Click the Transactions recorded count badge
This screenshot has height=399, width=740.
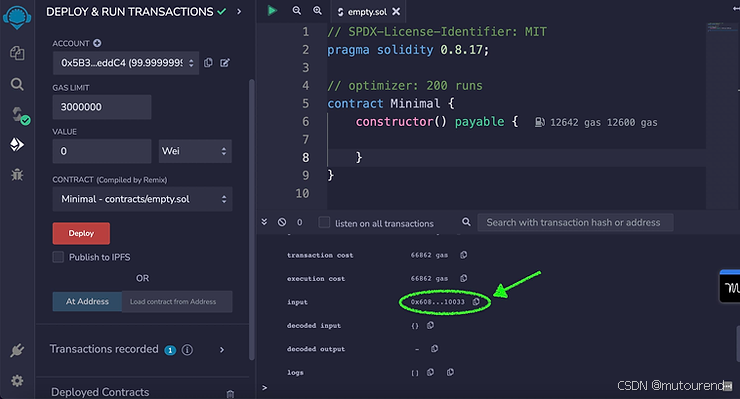tap(170, 350)
